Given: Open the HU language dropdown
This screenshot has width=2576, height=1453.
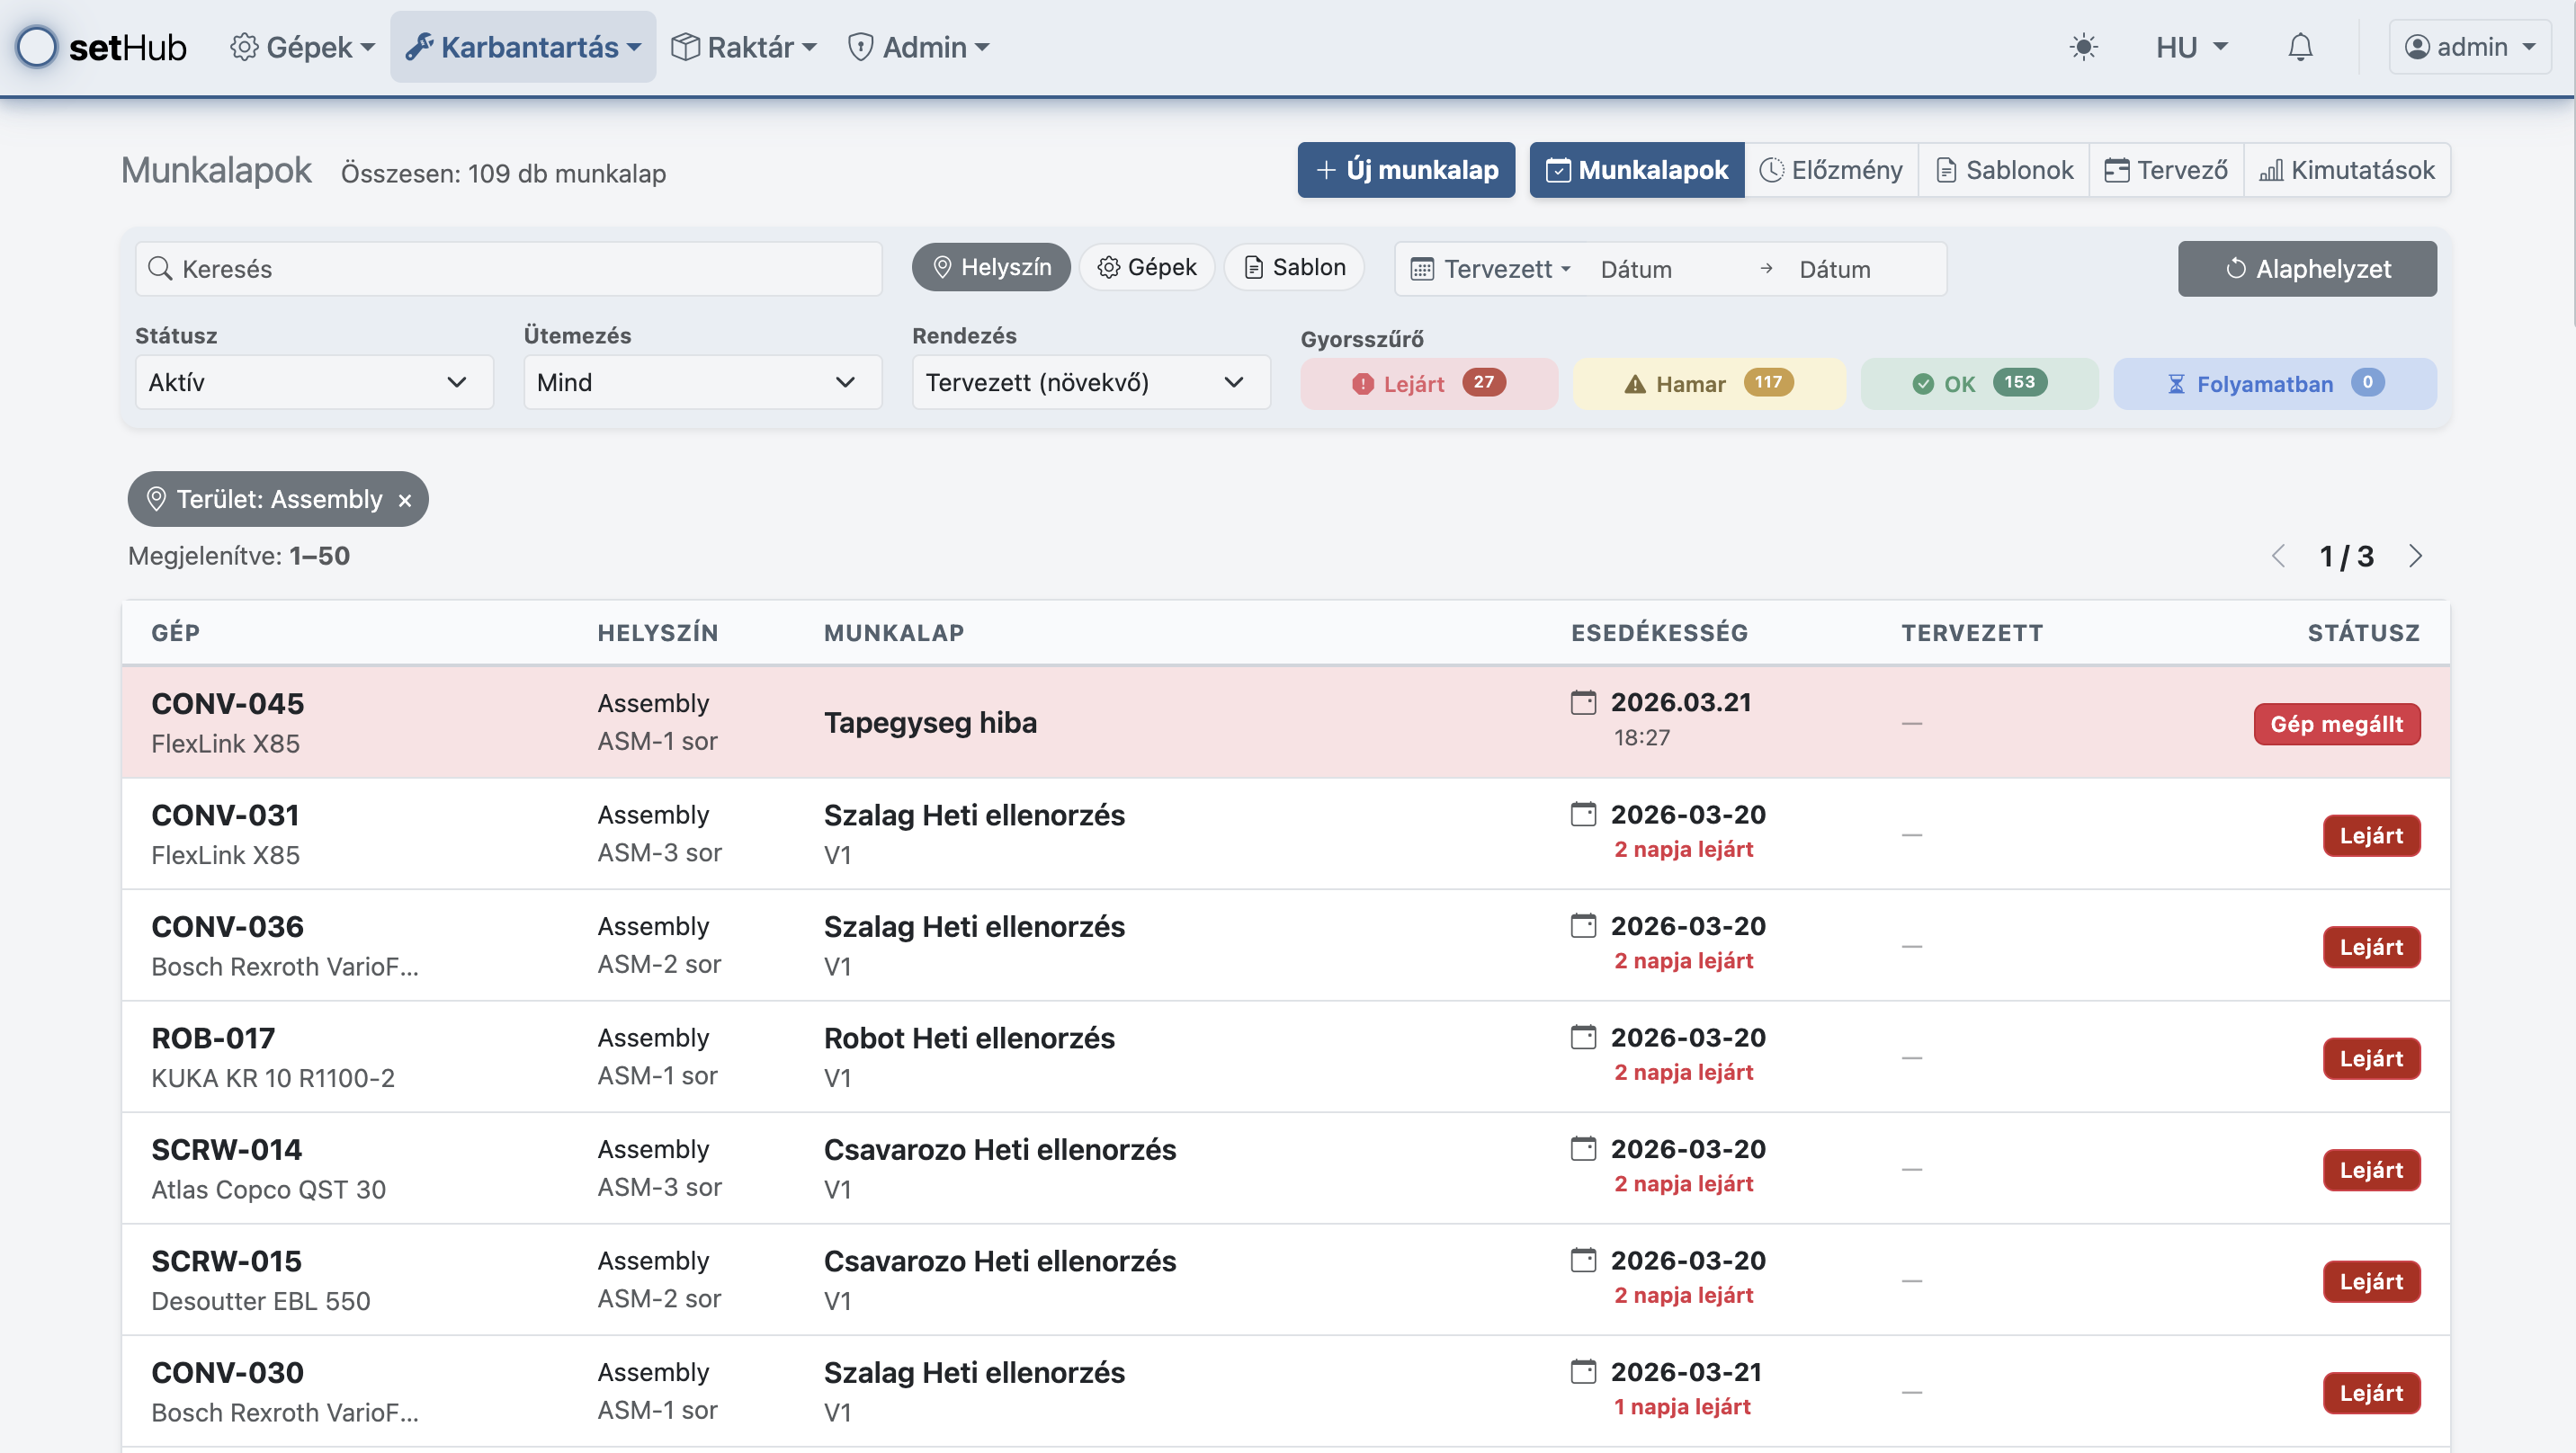Looking at the screenshot, I should coord(2190,47).
